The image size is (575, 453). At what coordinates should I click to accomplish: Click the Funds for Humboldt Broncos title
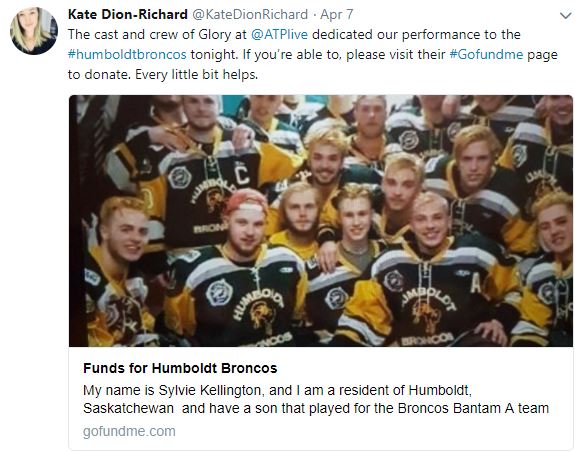180,368
